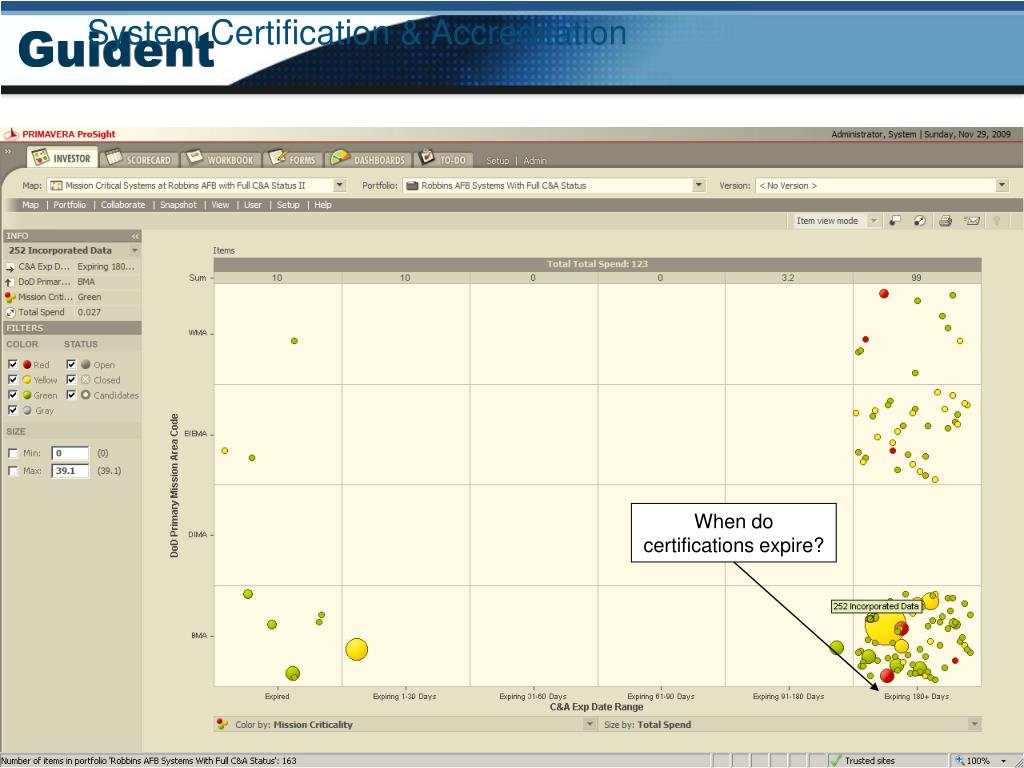The height and width of the screenshot is (768, 1024).
Task: Click the top Setup link beside Admin
Action: pos(497,161)
